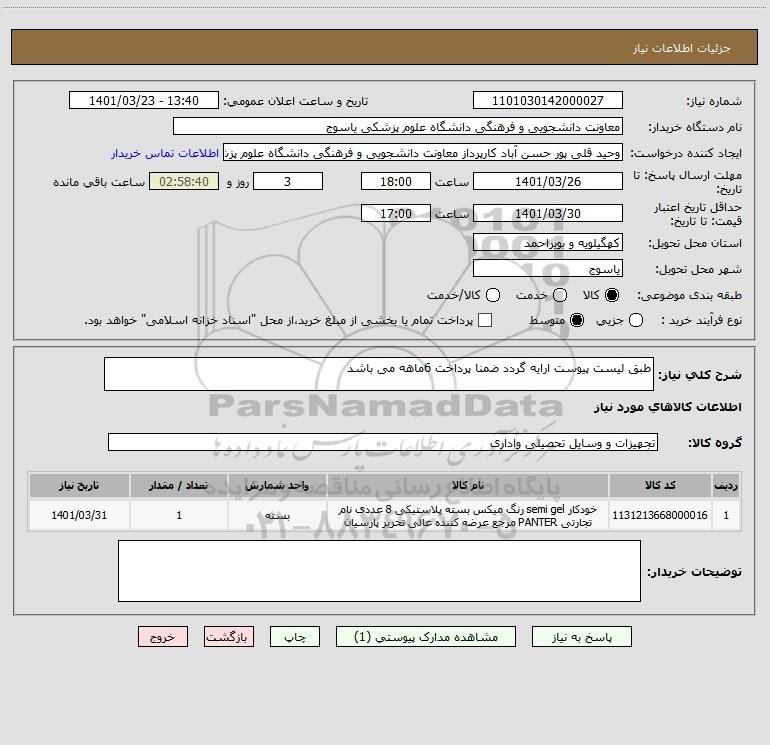Image resolution: width=770 pixels, height=745 pixels.
Task: Click the بازگشت back button
Action: point(229,637)
